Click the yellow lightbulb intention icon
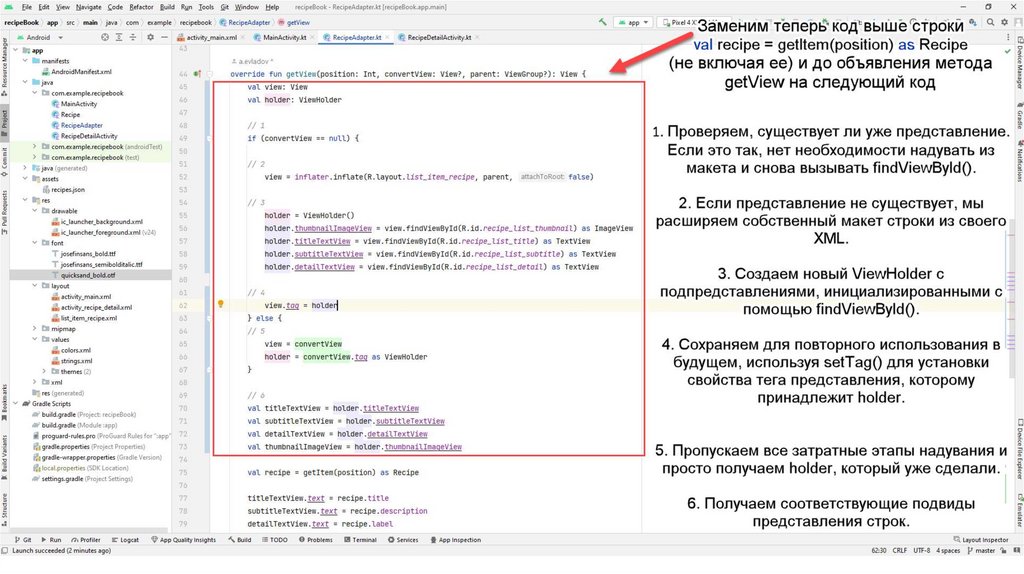 [x=221, y=304]
